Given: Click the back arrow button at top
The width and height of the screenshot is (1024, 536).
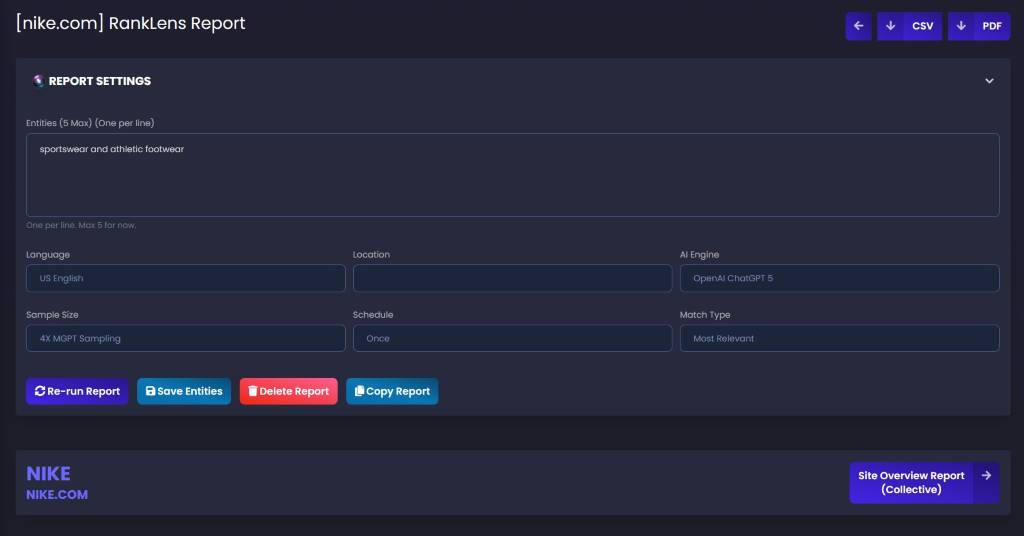Looking at the screenshot, I should [858, 26].
